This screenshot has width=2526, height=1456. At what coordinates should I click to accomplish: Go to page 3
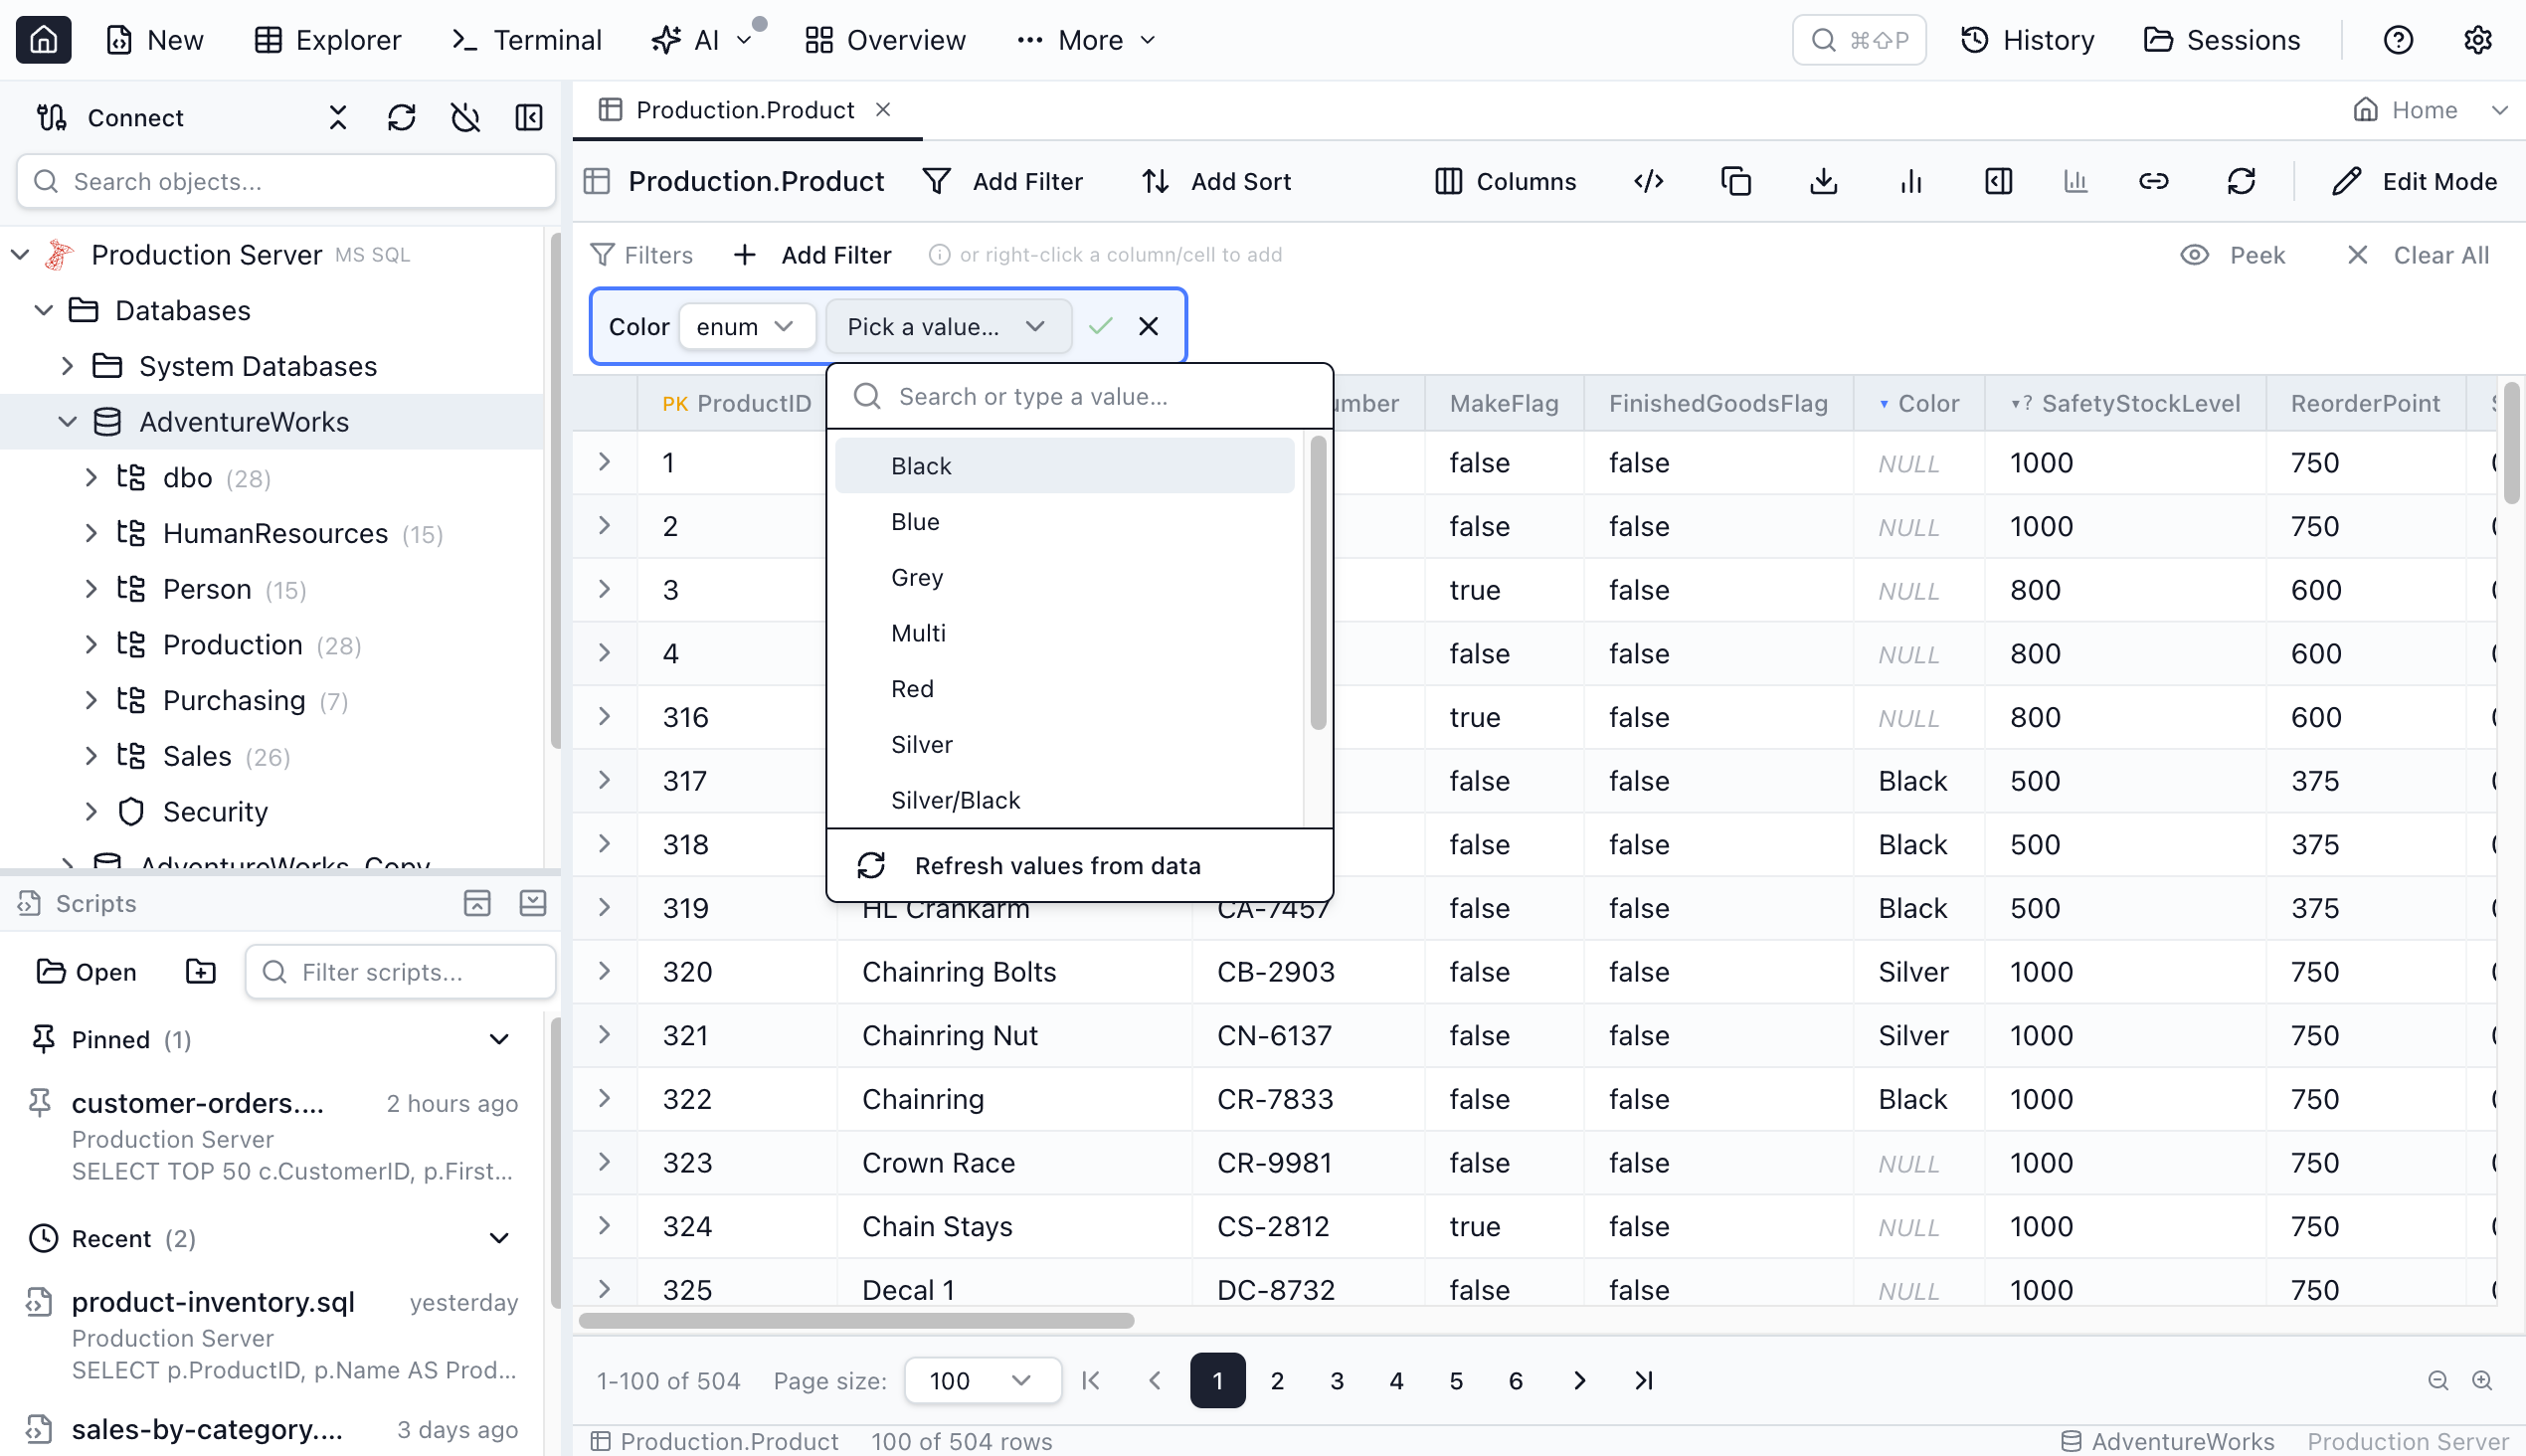tap(1337, 1381)
